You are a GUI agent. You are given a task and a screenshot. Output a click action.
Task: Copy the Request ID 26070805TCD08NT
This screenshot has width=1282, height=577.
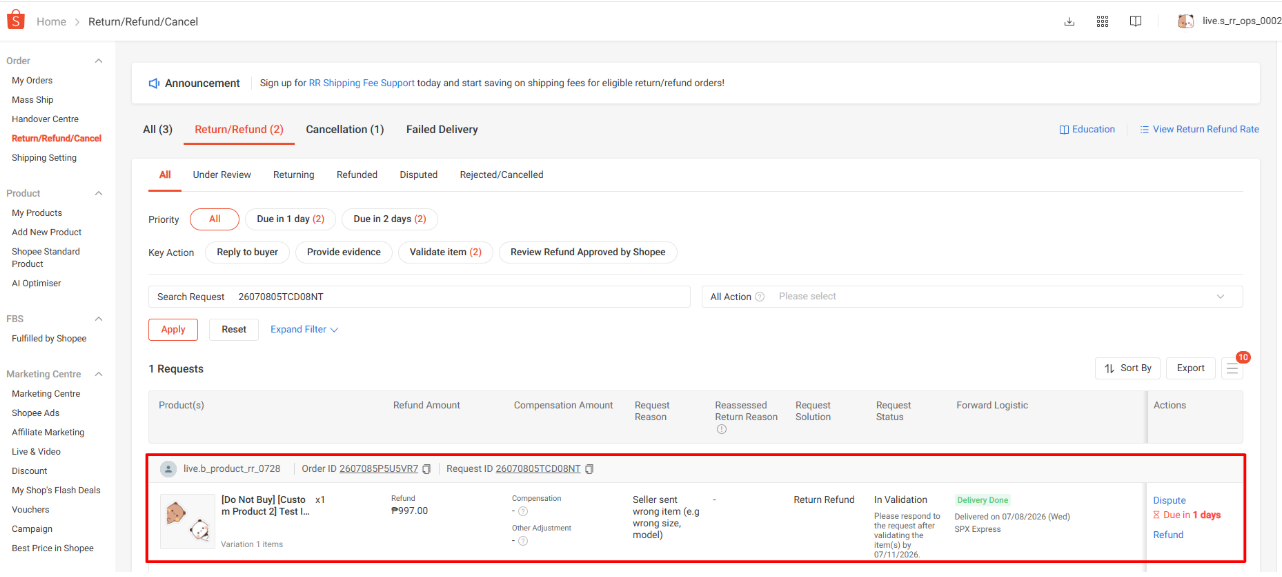(x=589, y=469)
